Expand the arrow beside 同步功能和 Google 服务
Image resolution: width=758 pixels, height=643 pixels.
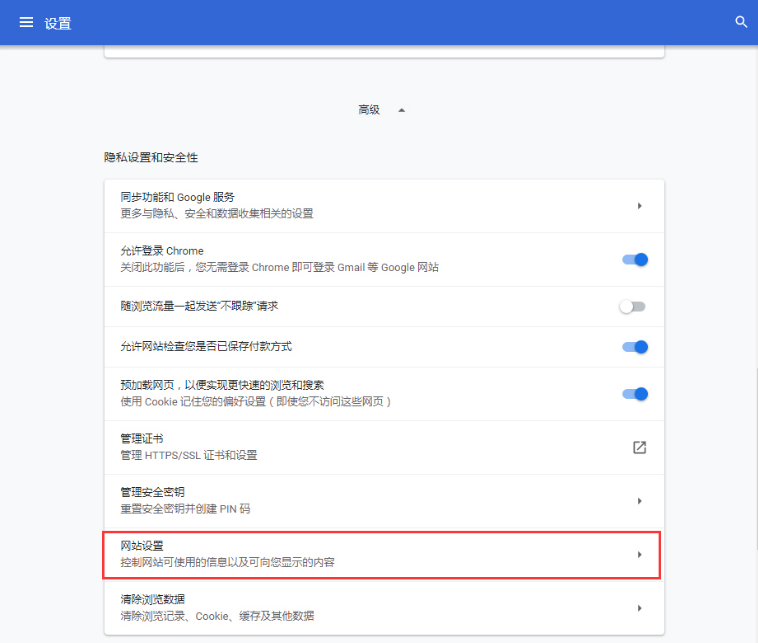(x=639, y=206)
